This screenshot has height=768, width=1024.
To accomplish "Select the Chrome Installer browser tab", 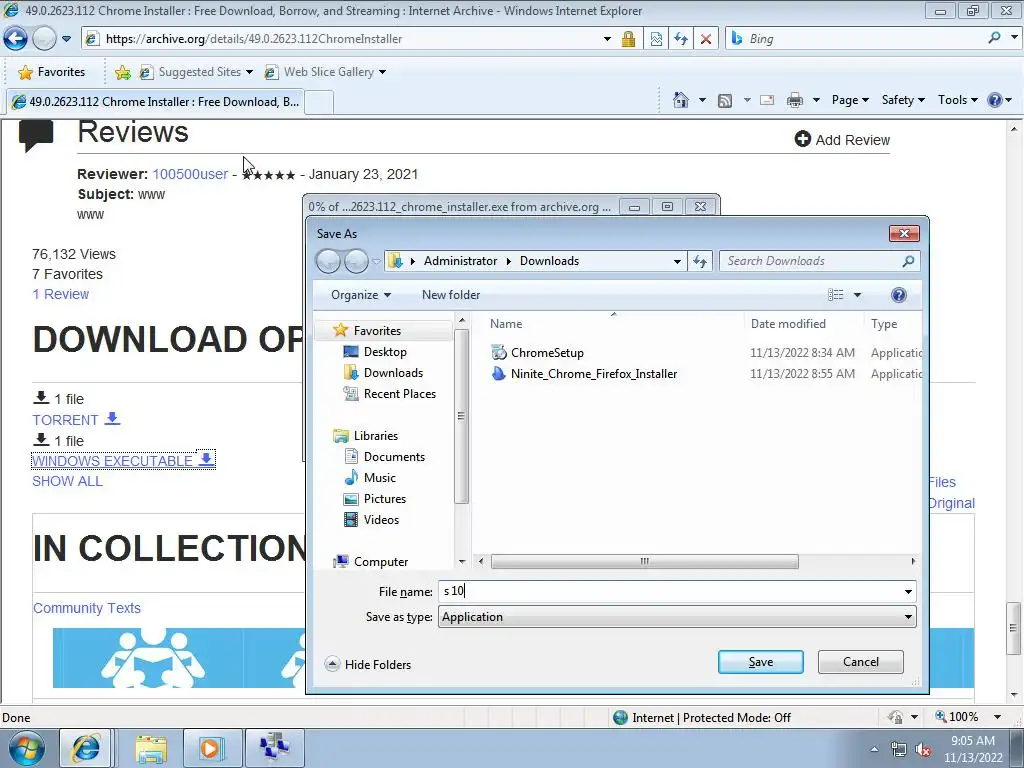I will tap(155, 102).
